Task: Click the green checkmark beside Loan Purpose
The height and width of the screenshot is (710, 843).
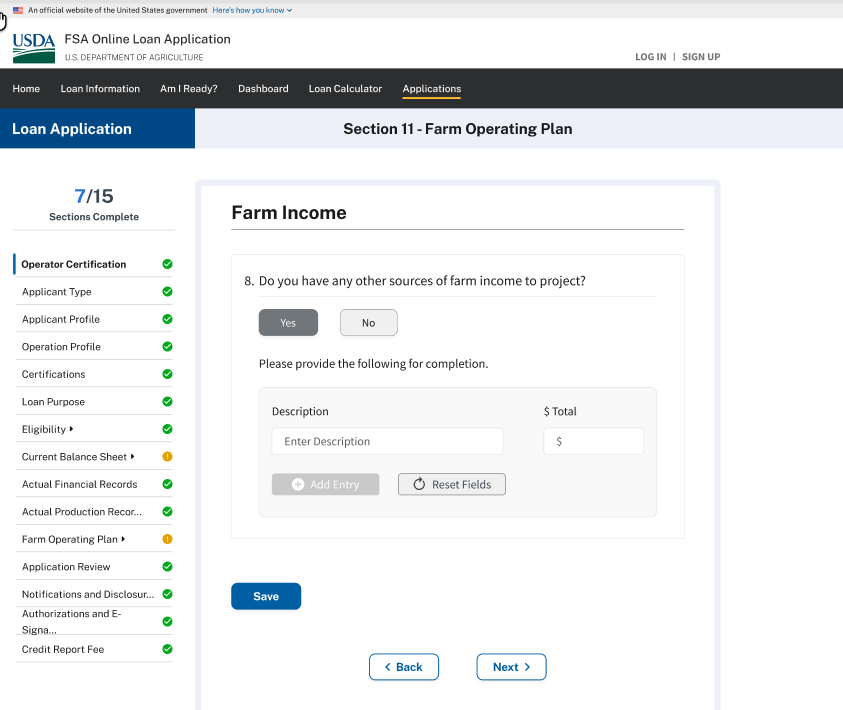Action: coord(167,402)
